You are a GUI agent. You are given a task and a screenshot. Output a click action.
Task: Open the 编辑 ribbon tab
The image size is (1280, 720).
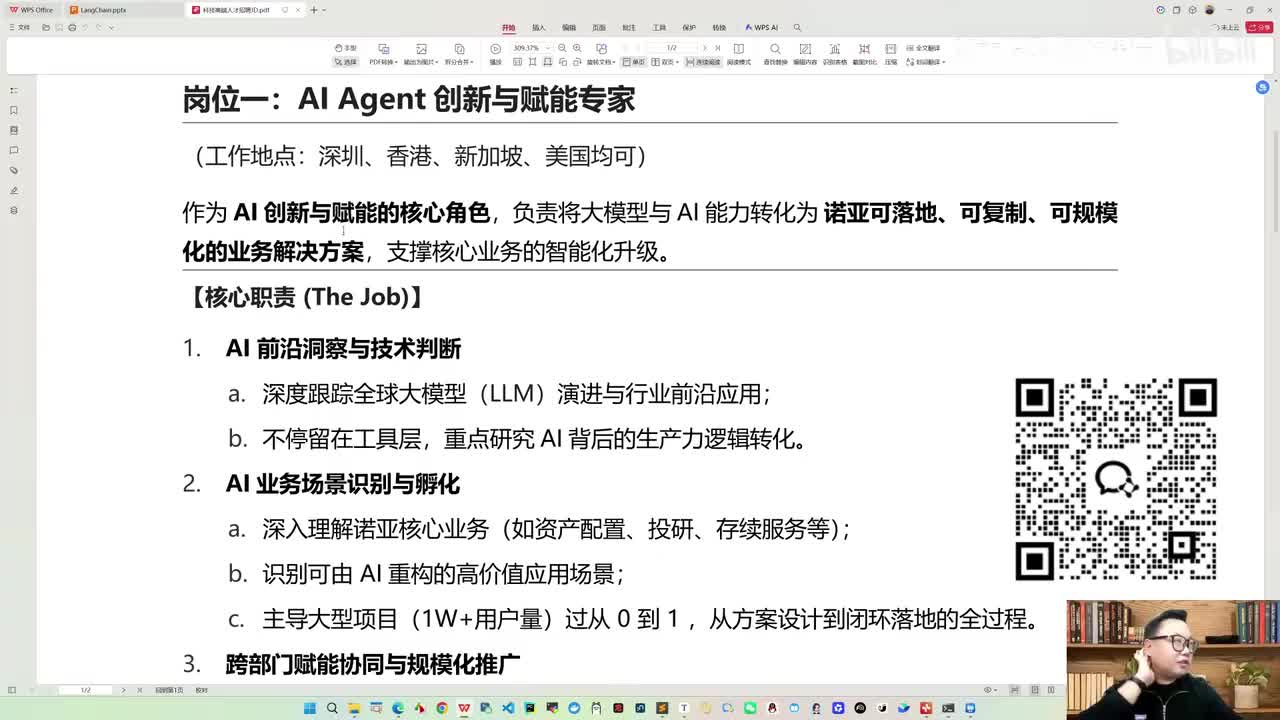[569, 28]
